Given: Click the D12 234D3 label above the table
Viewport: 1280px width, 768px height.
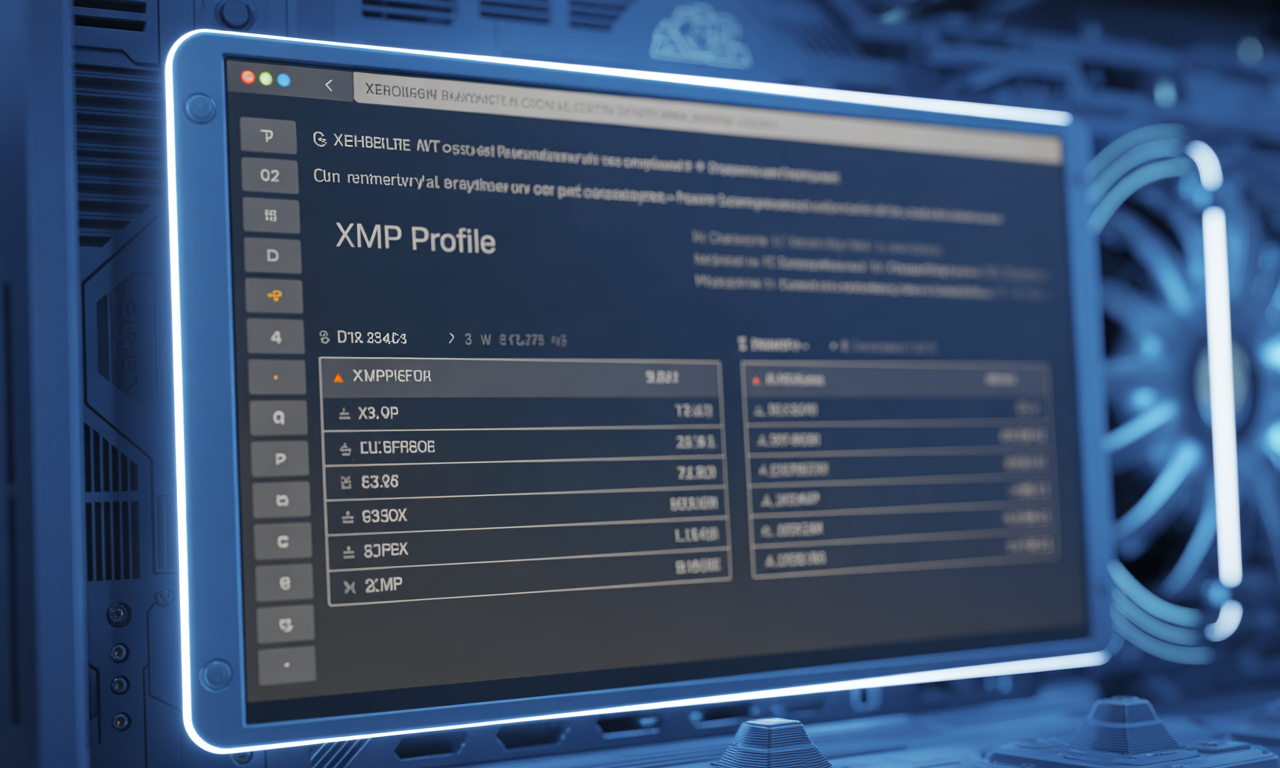Looking at the screenshot, I should point(371,338).
